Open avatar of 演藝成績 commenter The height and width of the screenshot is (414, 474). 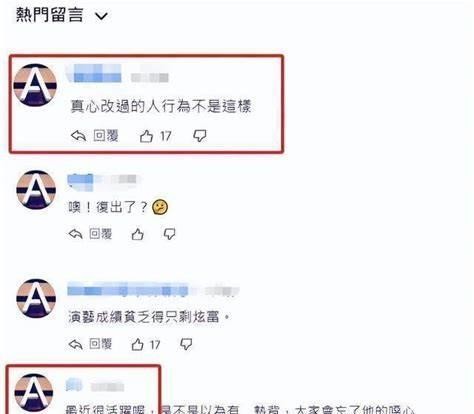[x=36, y=298]
